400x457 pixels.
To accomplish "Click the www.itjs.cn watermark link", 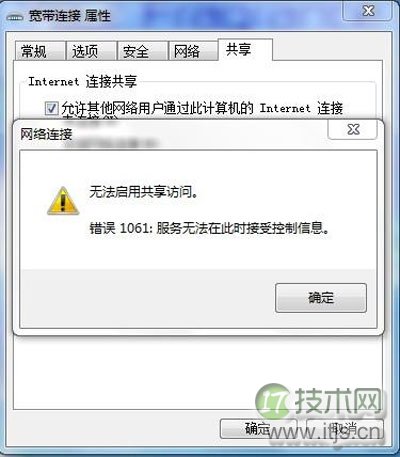I will click(324, 432).
